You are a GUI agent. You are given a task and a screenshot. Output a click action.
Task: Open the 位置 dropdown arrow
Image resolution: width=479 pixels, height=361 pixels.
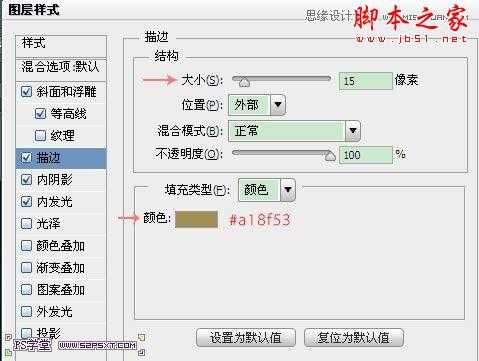(278, 105)
